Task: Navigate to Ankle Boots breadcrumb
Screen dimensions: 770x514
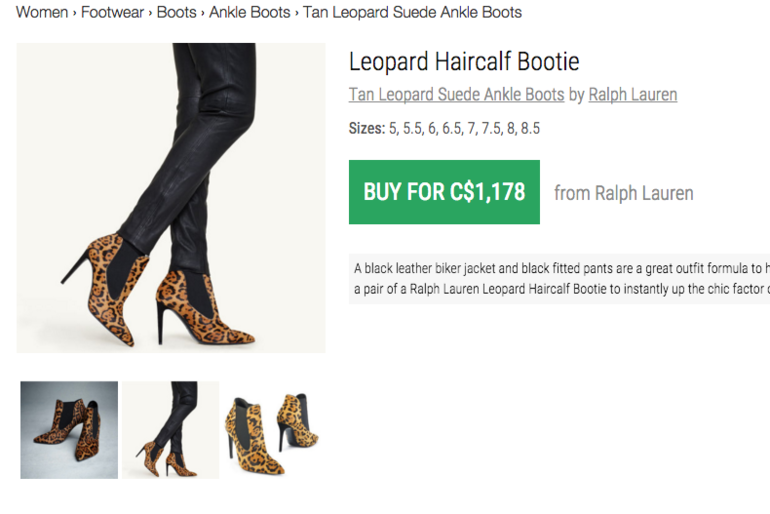Action: pyautogui.click(x=249, y=13)
